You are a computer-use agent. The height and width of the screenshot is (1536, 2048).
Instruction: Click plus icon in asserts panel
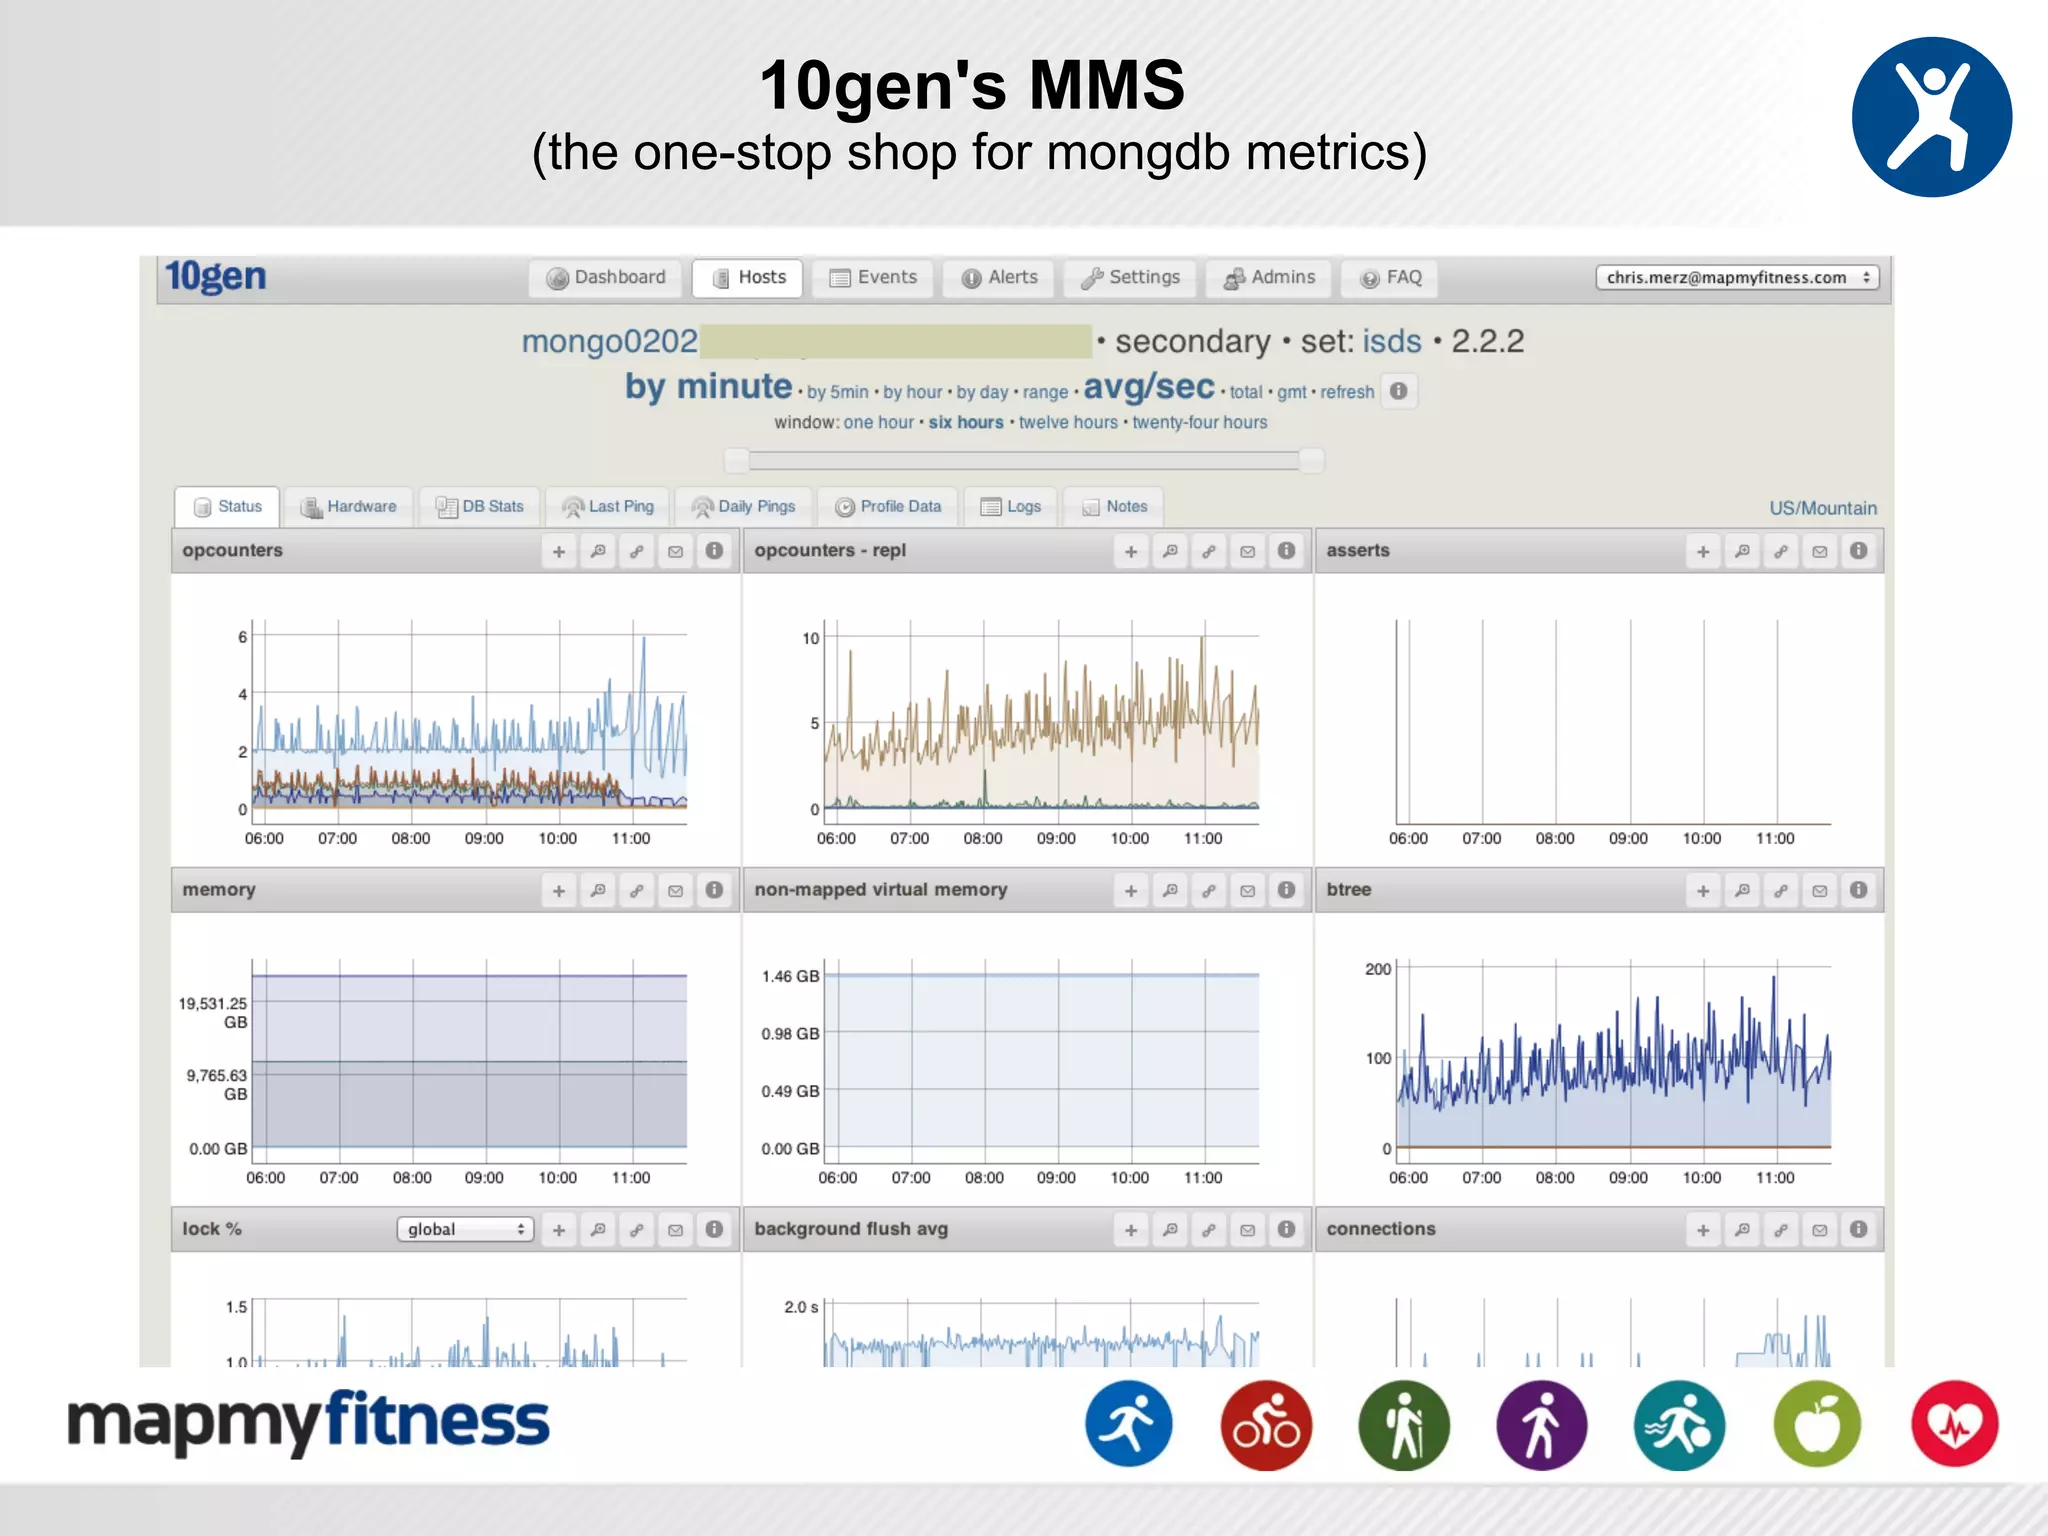click(1703, 551)
